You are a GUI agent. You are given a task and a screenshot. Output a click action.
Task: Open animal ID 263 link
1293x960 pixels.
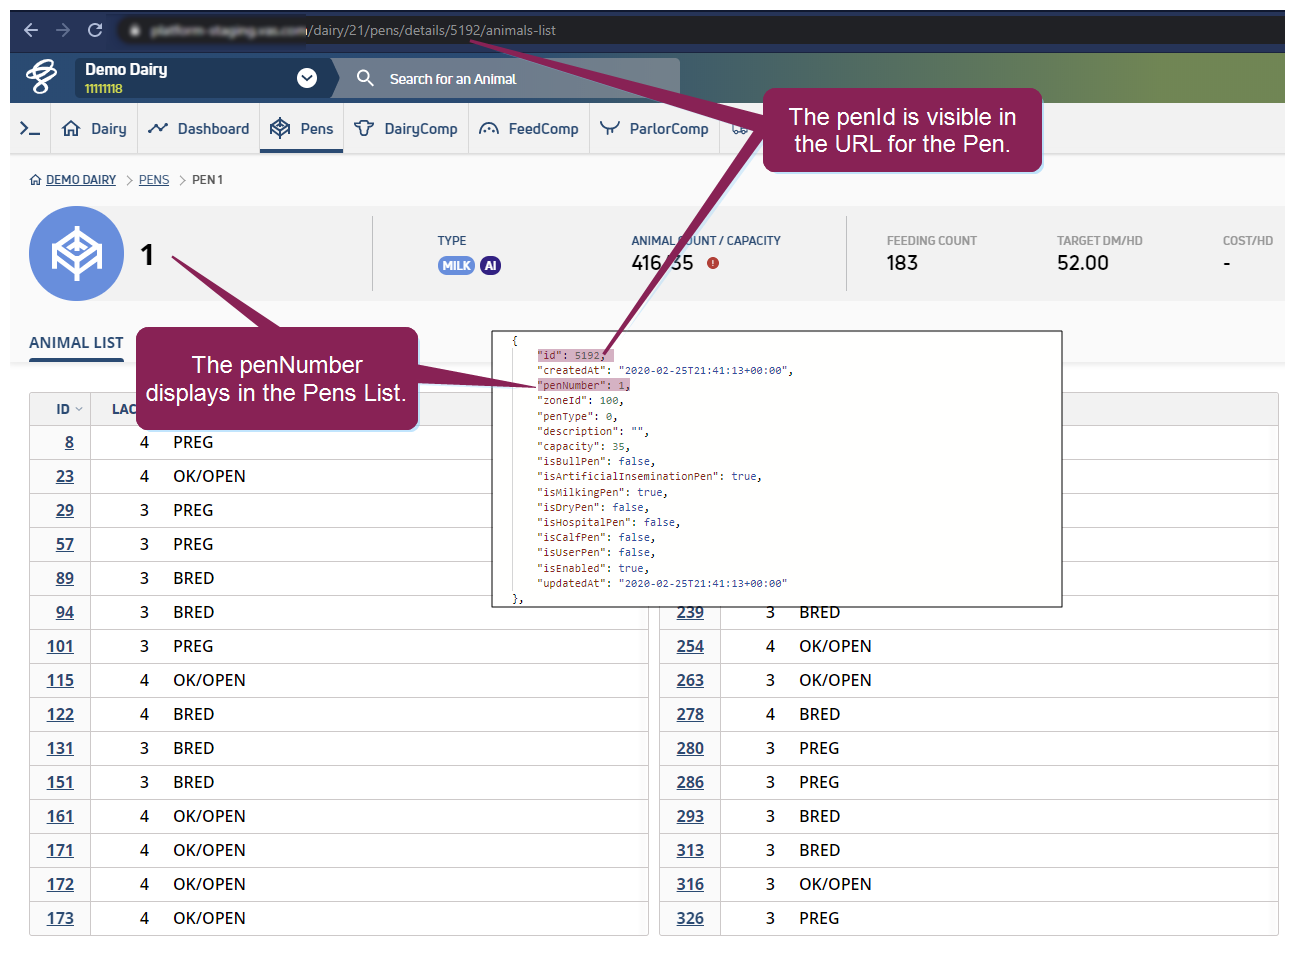pos(690,680)
